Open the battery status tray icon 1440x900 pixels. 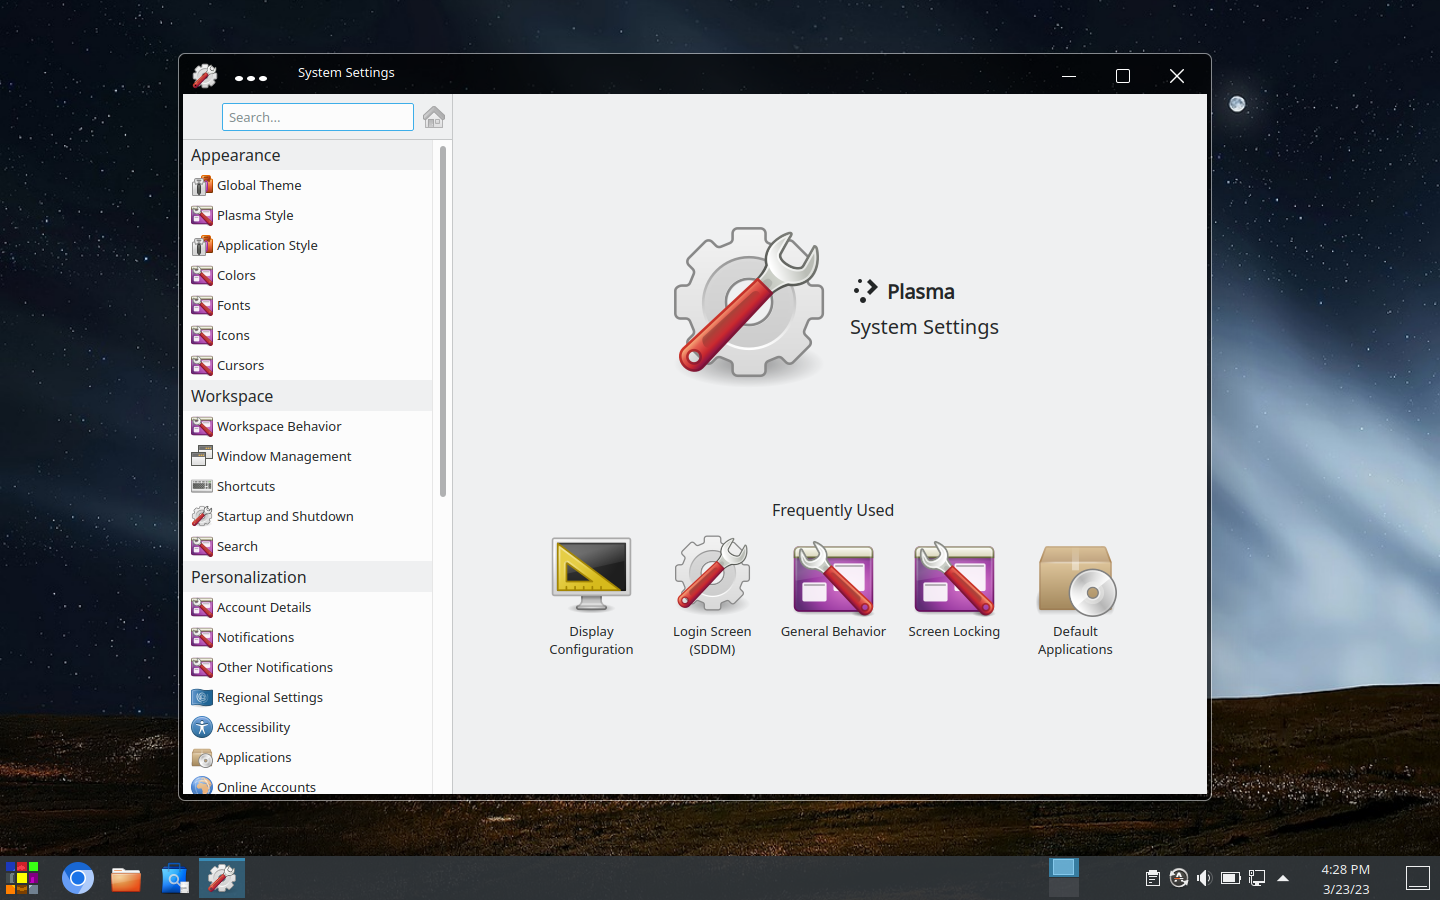[x=1231, y=878]
